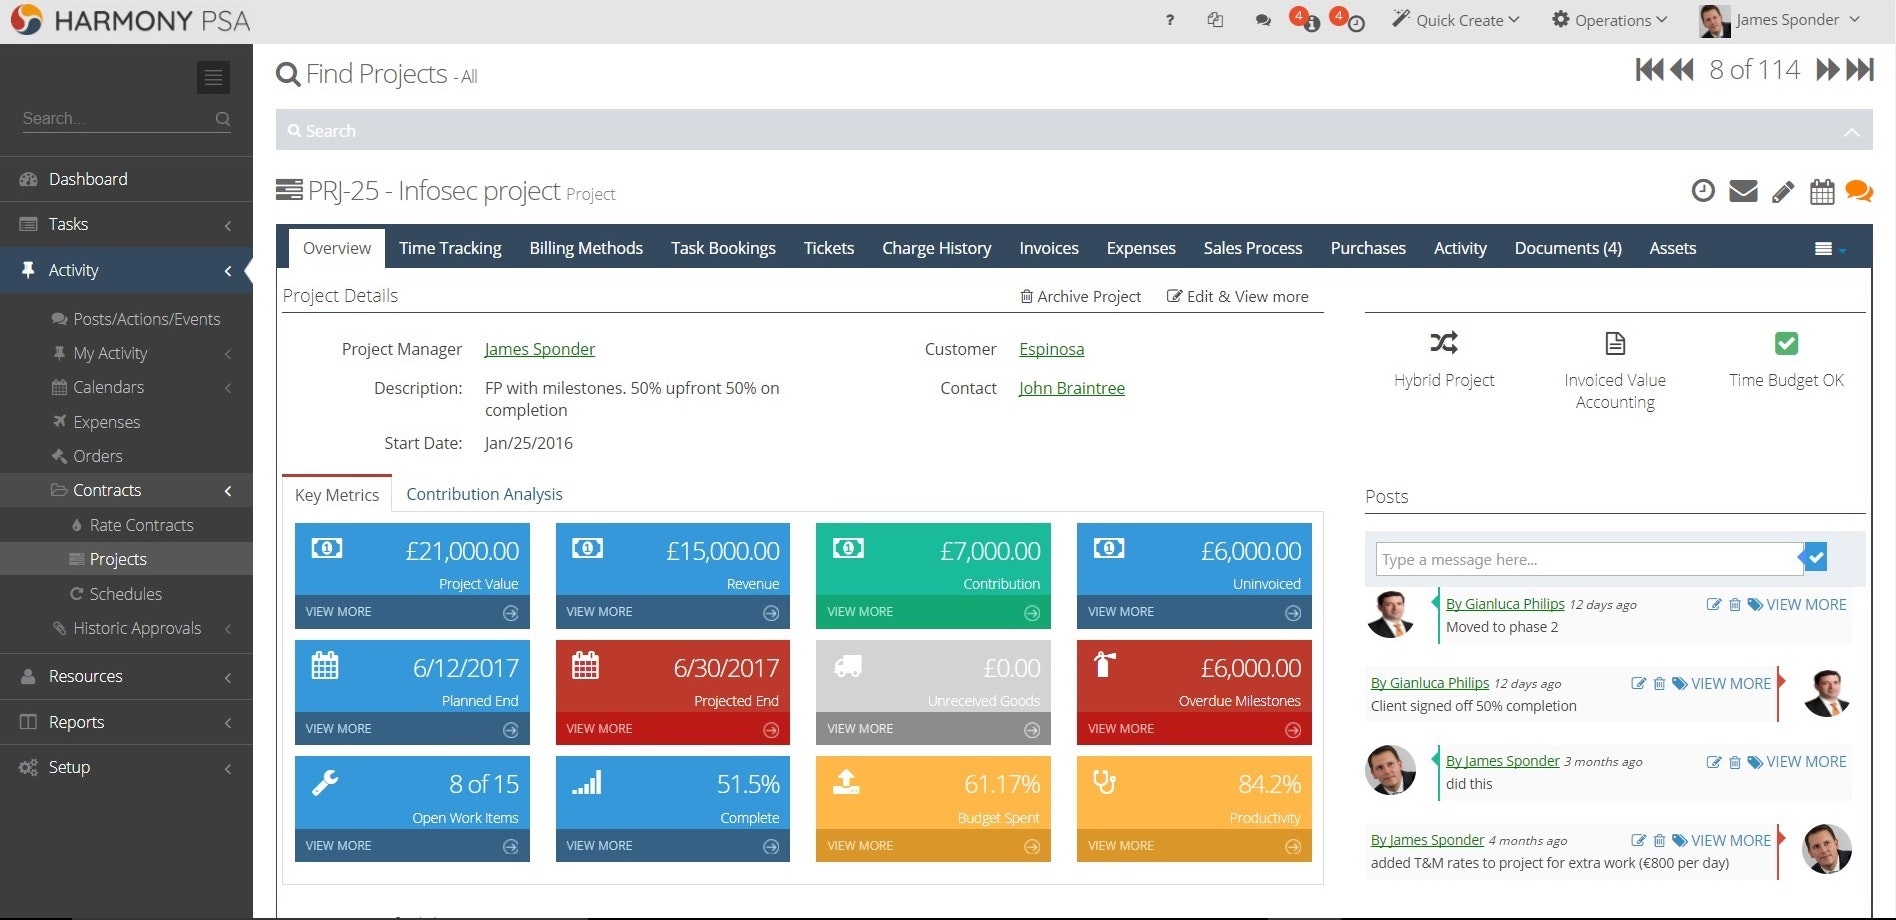Open the Operations dropdown menu
Image resolution: width=1896 pixels, height=920 pixels.
[x=1609, y=20]
